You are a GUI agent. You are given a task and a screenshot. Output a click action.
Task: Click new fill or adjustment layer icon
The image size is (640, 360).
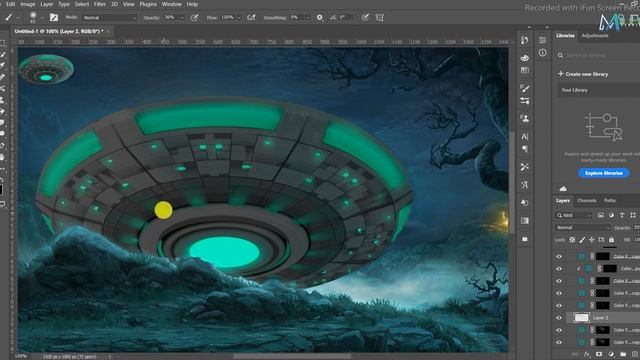611,354
